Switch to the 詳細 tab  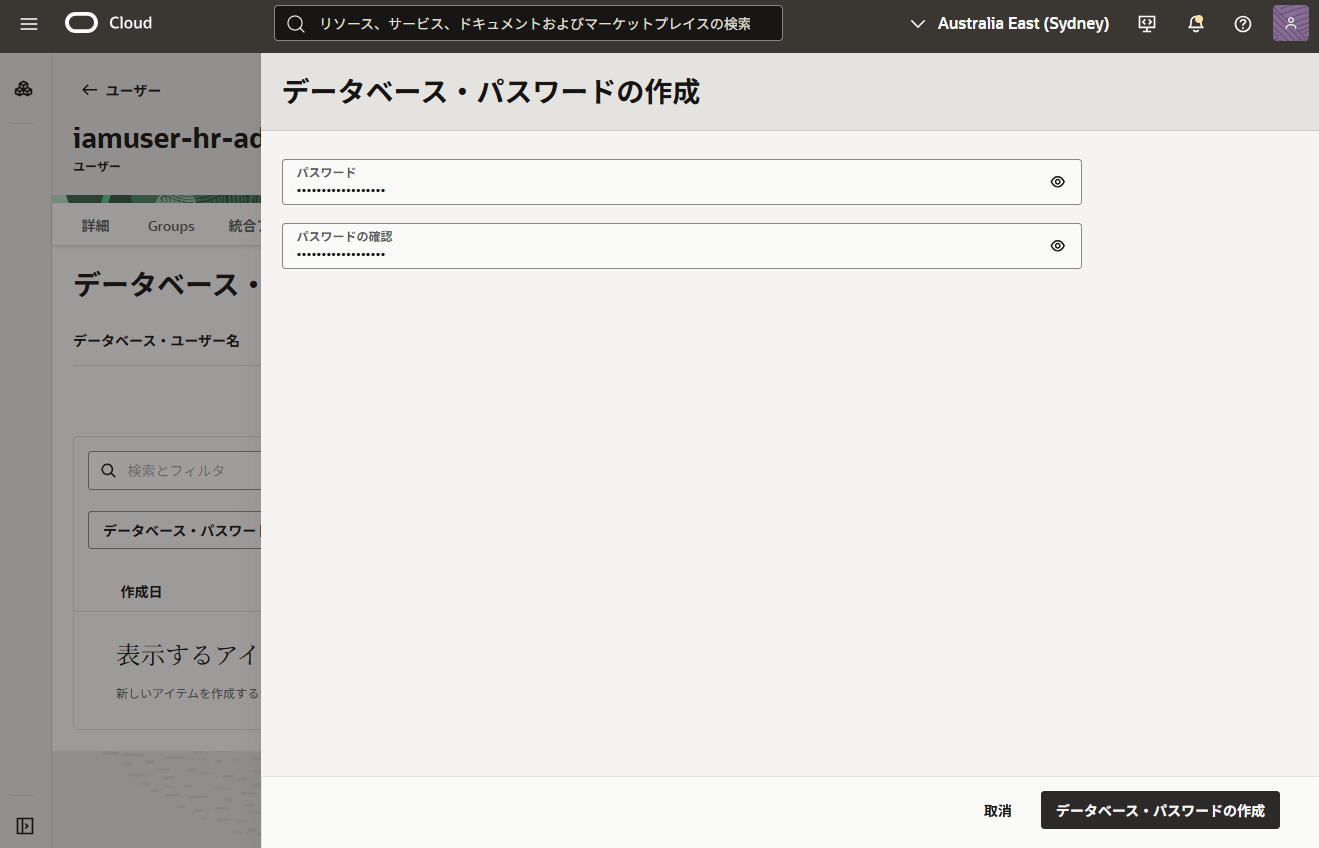(x=95, y=226)
